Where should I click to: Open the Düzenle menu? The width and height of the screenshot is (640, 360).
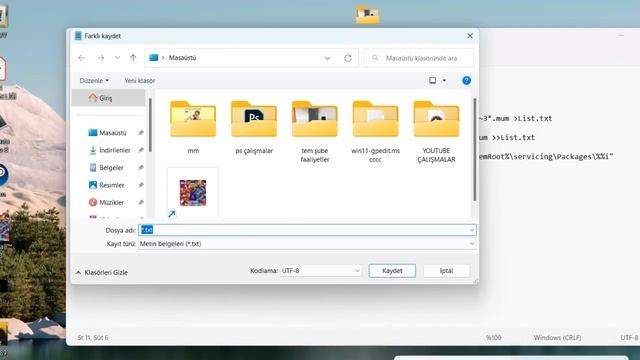pos(94,80)
